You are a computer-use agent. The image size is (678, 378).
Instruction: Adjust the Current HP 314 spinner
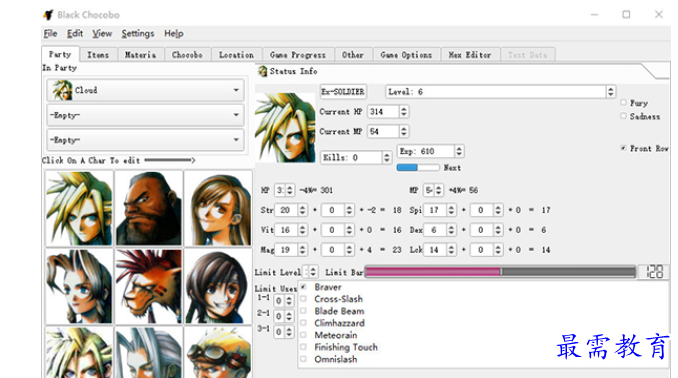pyautogui.click(x=403, y=112)
